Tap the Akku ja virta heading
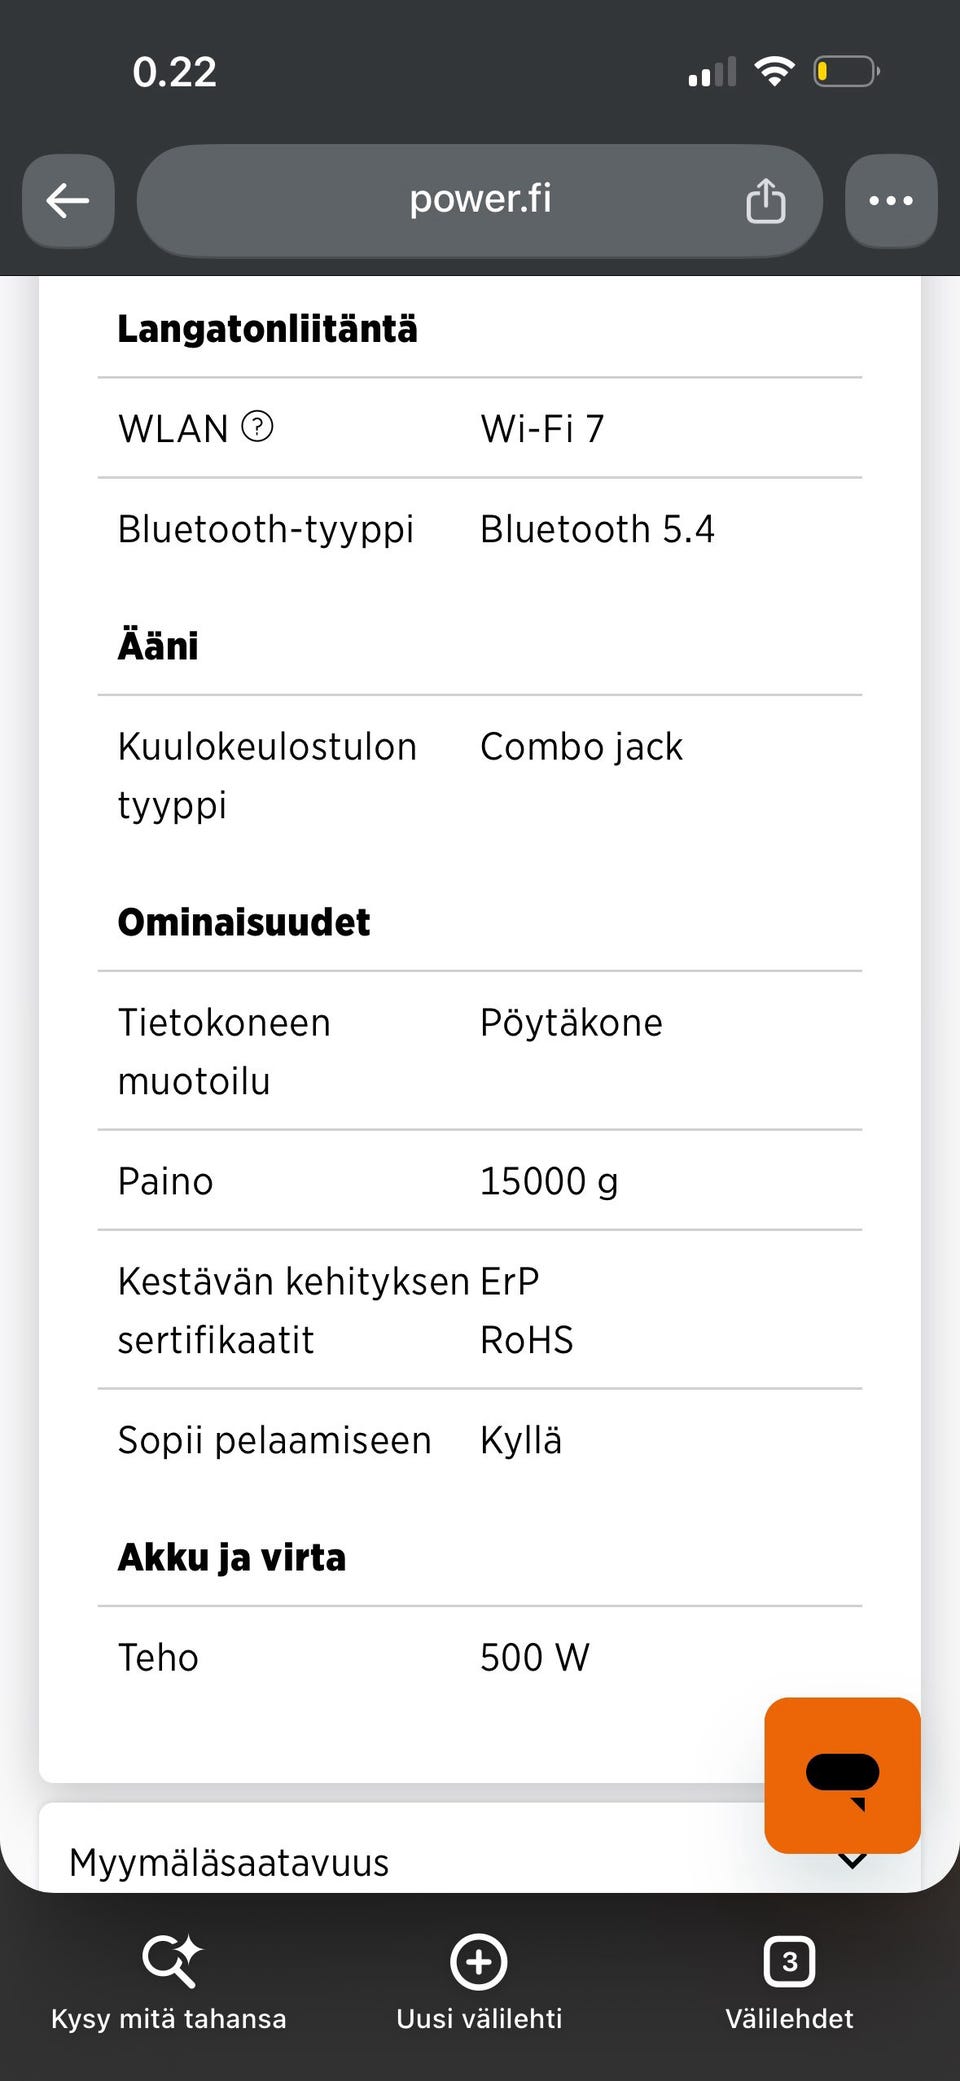Screen dimensions: 960x2081 point(232,1557)
